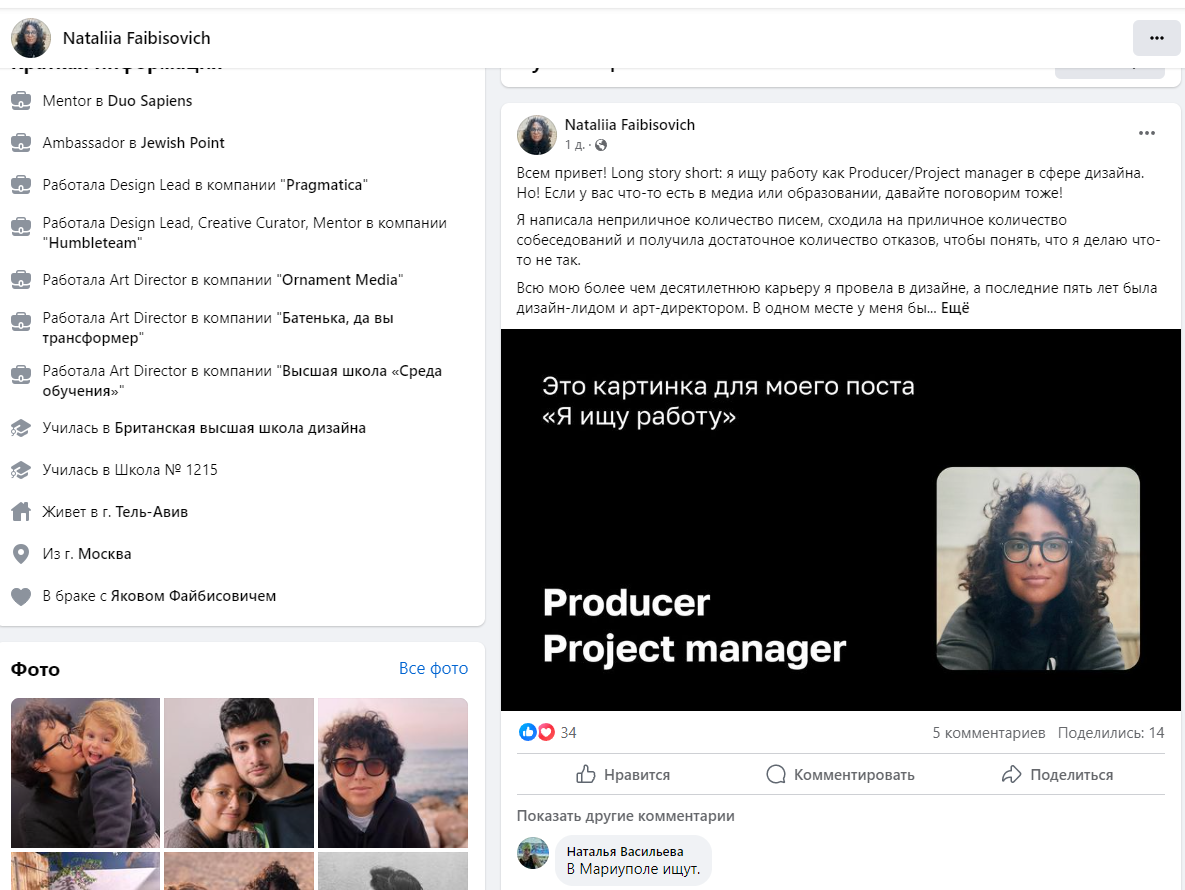1185x890 pixels.
Task: Open the Producer Project manager post image
Action: pos(840,520)
